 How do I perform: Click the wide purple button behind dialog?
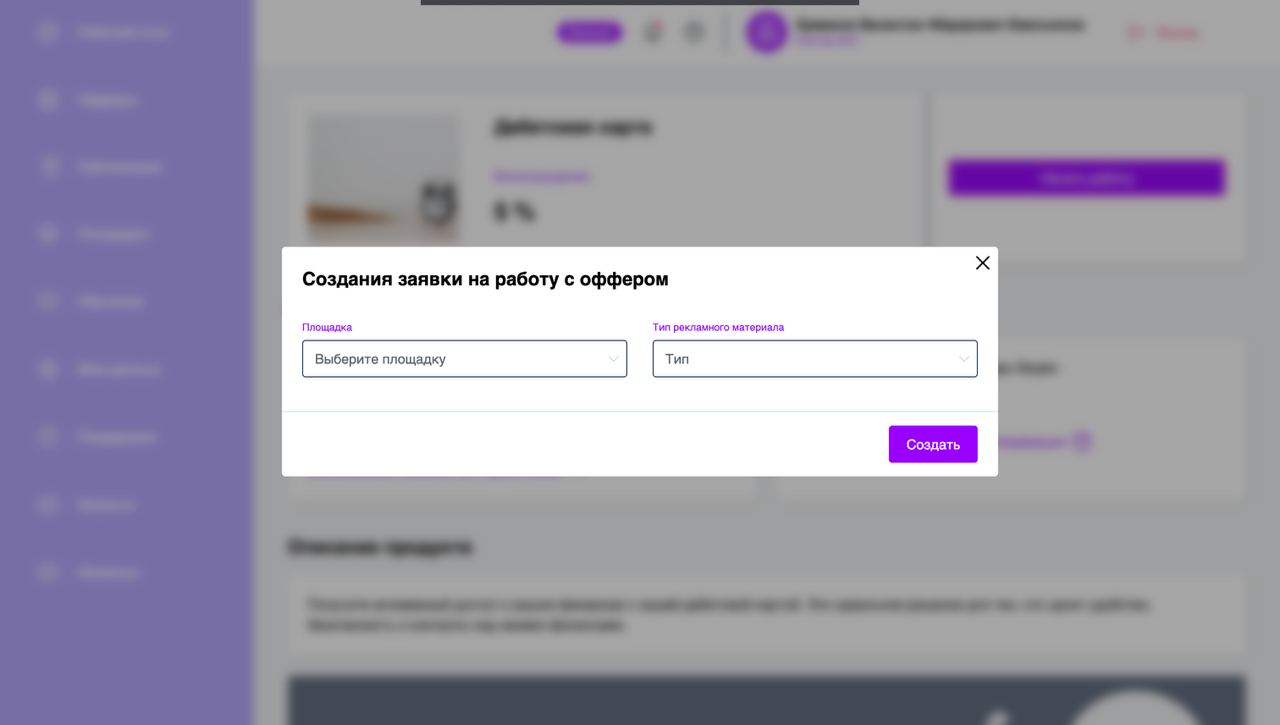pos(1086,178)
